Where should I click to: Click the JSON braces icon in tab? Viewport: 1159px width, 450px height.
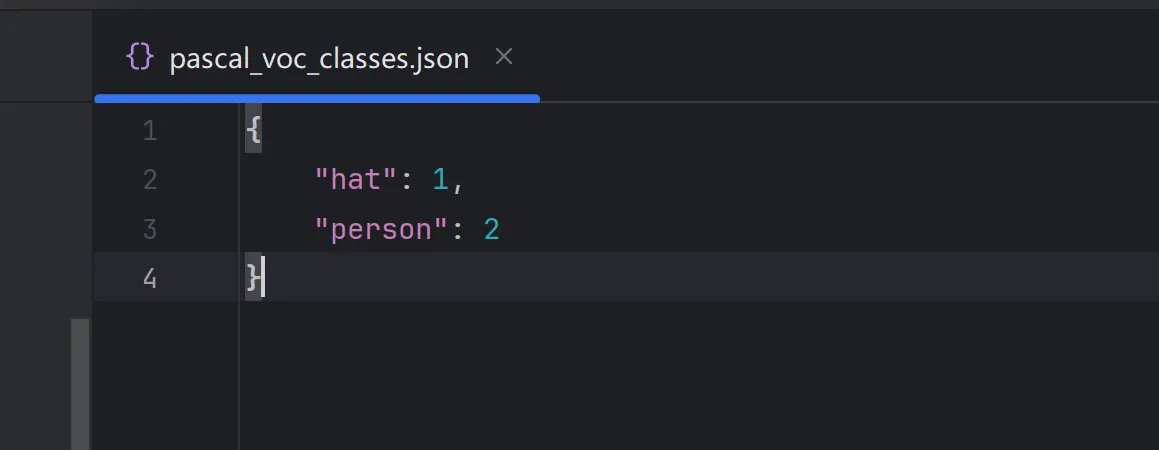click(139, 57)
